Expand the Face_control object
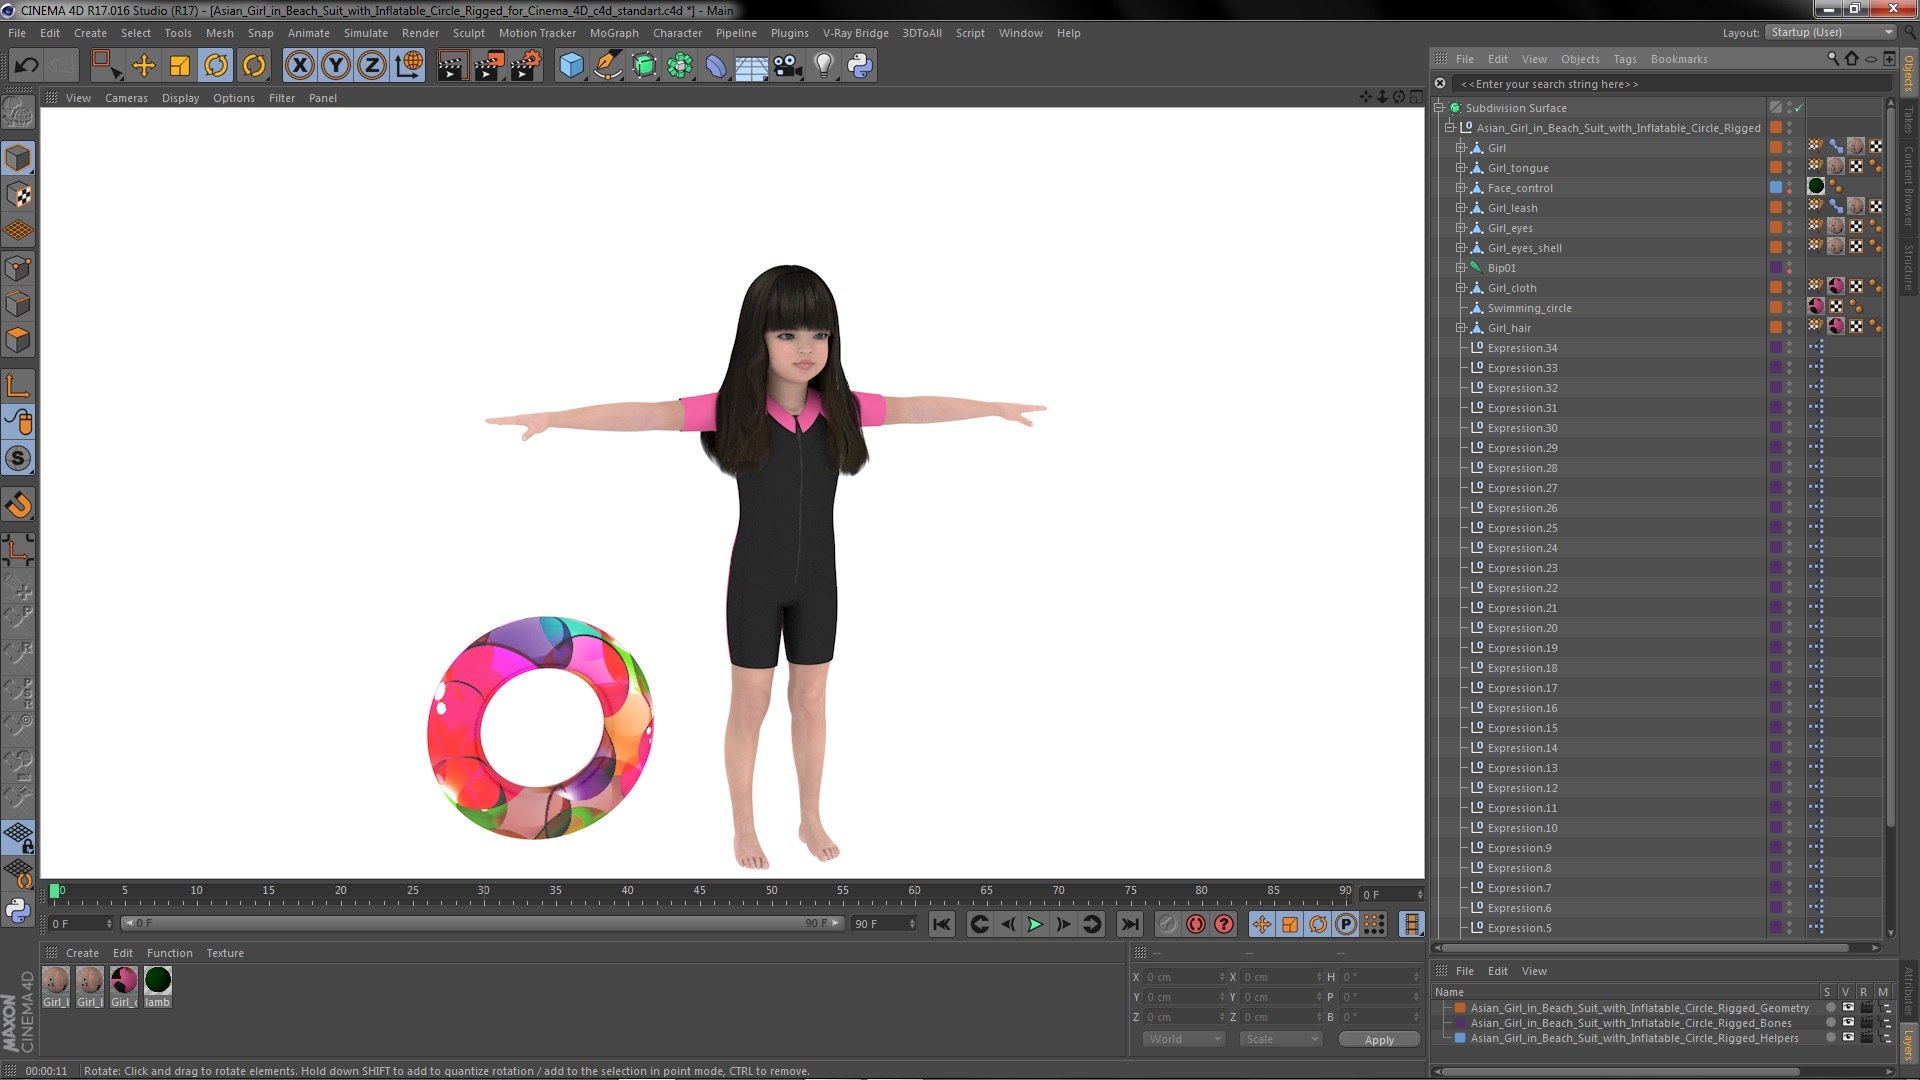Screen dimensions: 1920x1080 (1461, 188)
